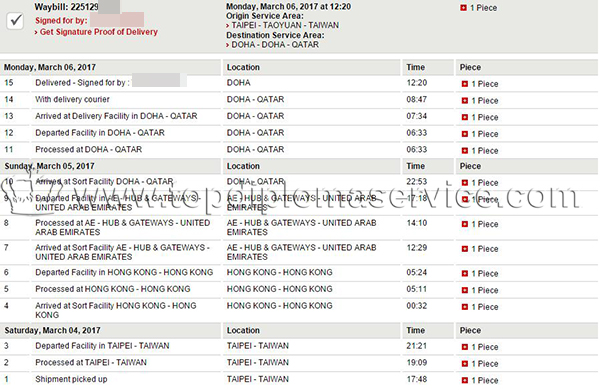
Task: Select the Monday, March 06, 2017 date header
Action: [50, 67]
